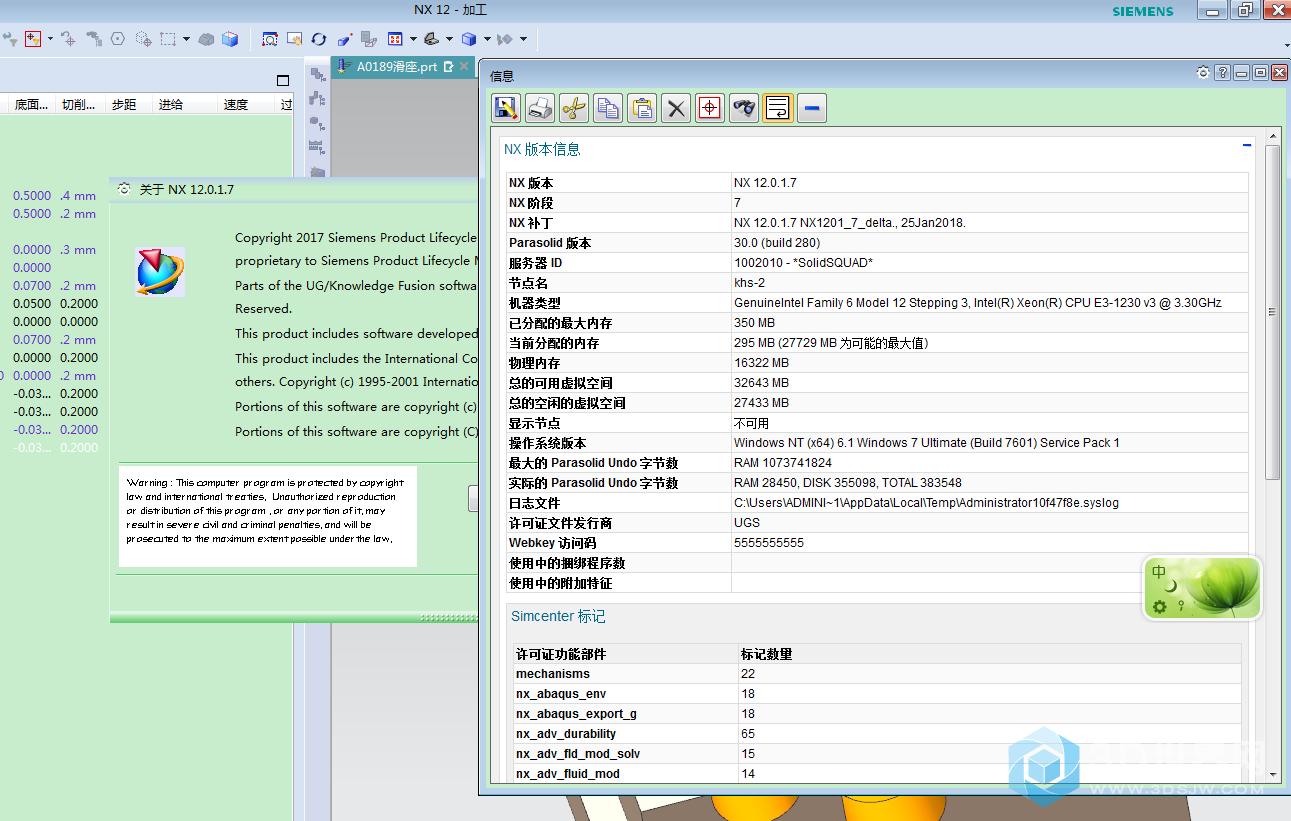Click the red-boxed selection filter icon in main toolbar
The height and width of the screenshot is (821, 1291).
click(x=33, y=39)
